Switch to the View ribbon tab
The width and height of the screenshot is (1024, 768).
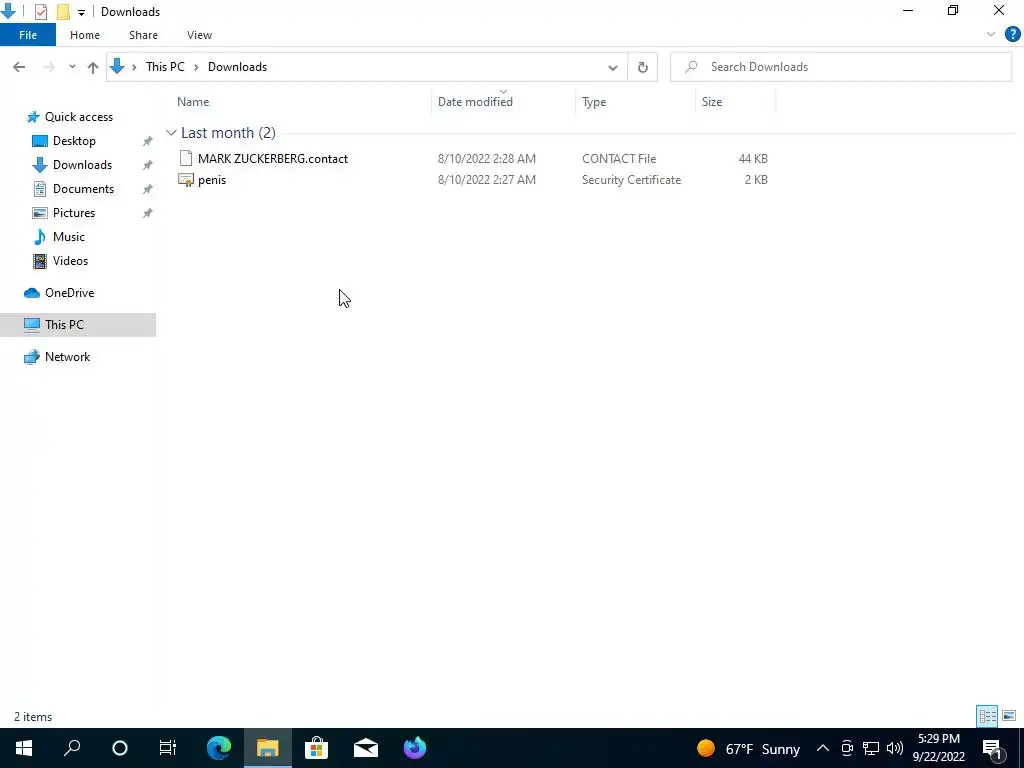point(199,35)
